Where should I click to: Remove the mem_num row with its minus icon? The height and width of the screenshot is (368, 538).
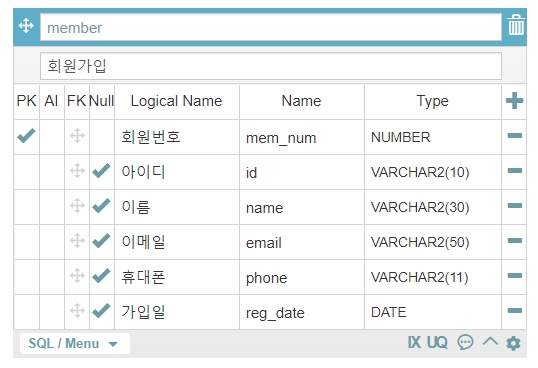click(515, 136)
